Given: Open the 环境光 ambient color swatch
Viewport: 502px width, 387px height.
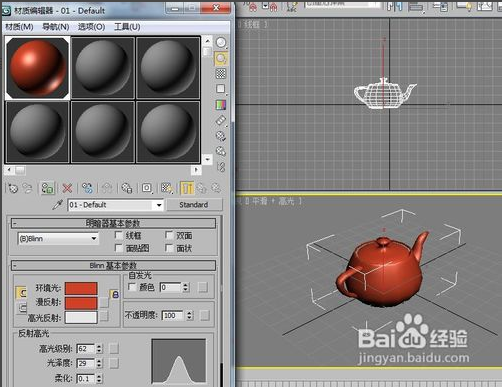Looking at the screenshot, I should 81,288.
